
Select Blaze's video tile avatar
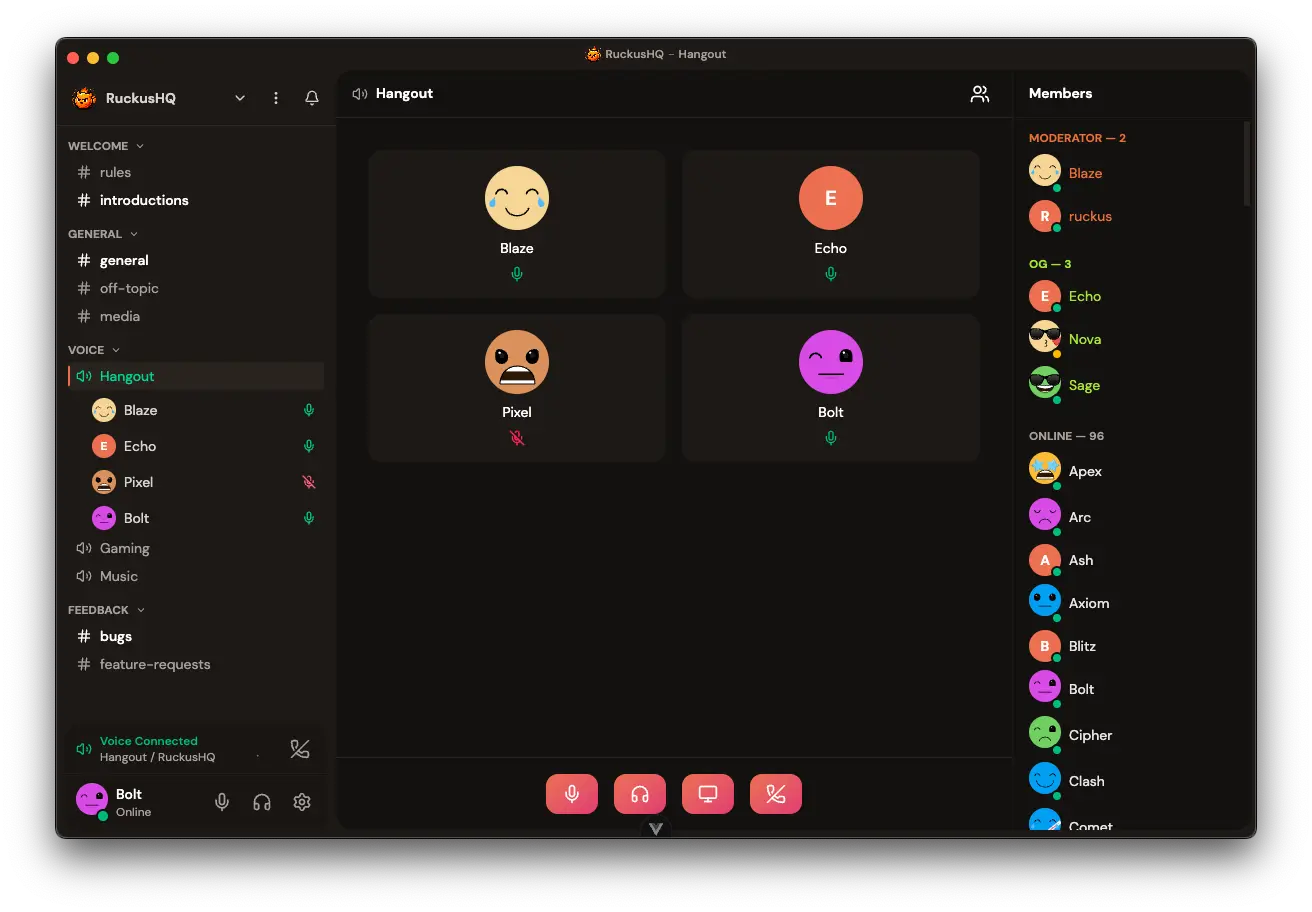coord(517,198)
